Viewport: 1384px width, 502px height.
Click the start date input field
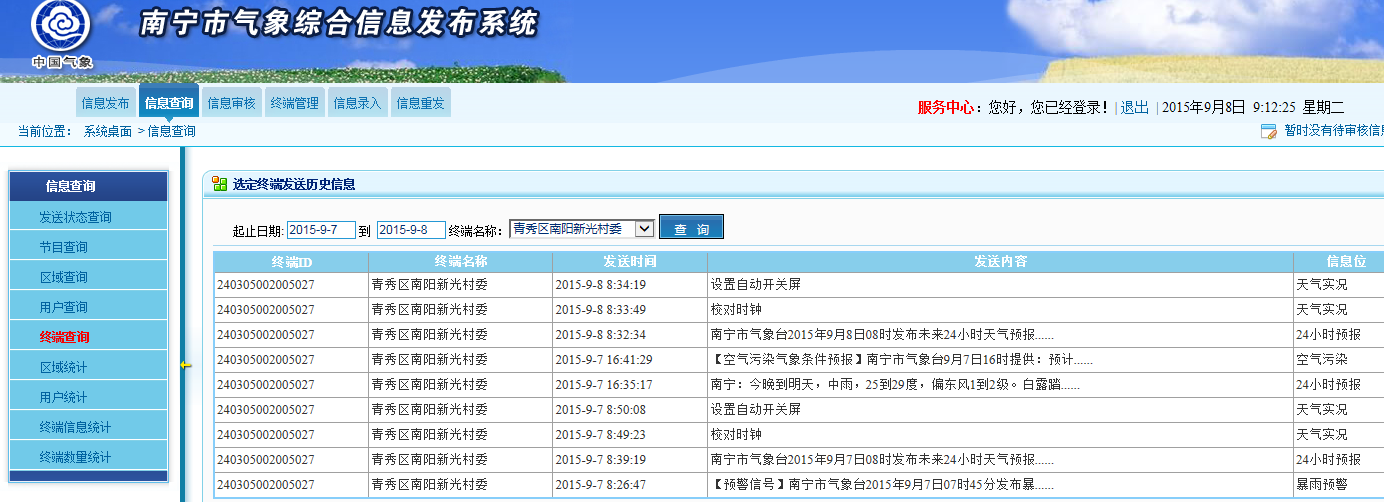[321, 230]
